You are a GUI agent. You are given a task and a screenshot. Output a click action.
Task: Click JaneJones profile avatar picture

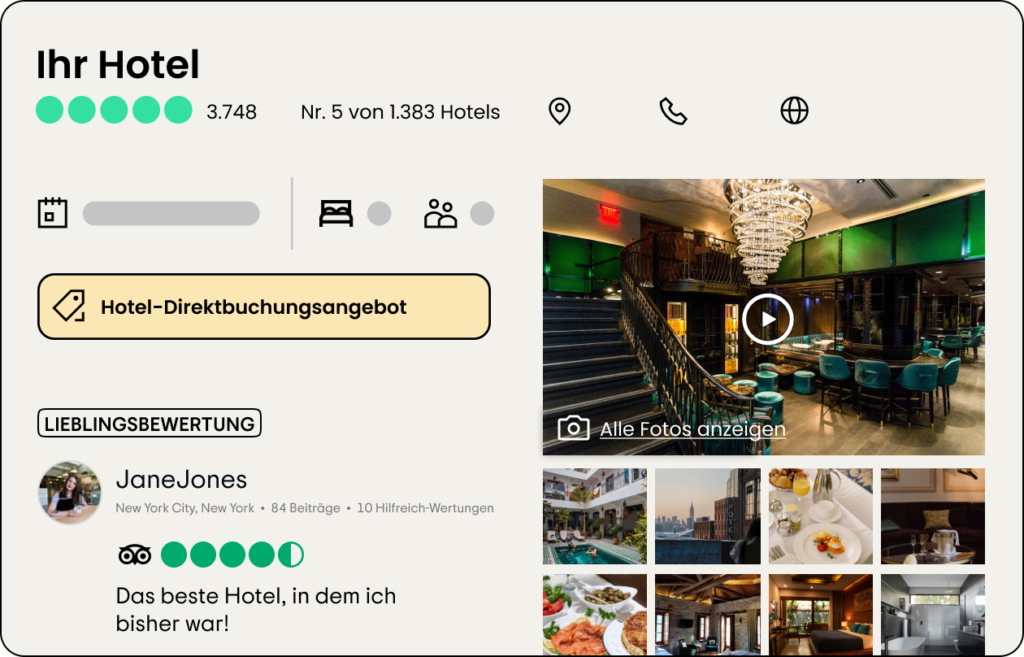point(69,492)
